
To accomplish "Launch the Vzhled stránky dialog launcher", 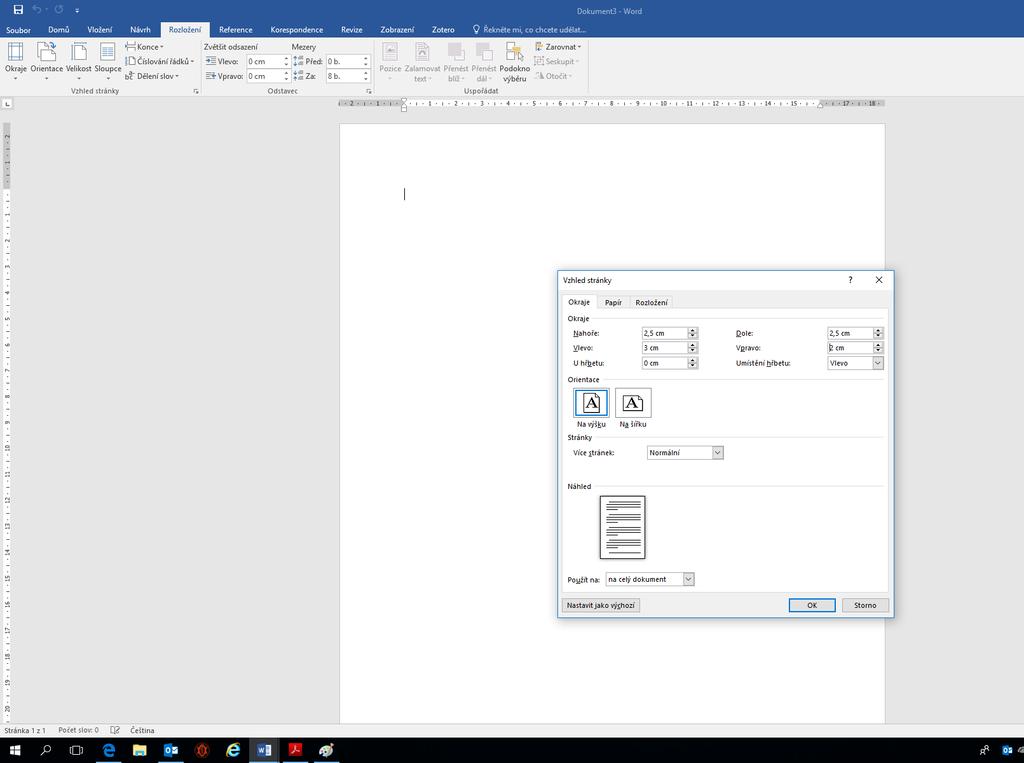I will click(196, 91).
